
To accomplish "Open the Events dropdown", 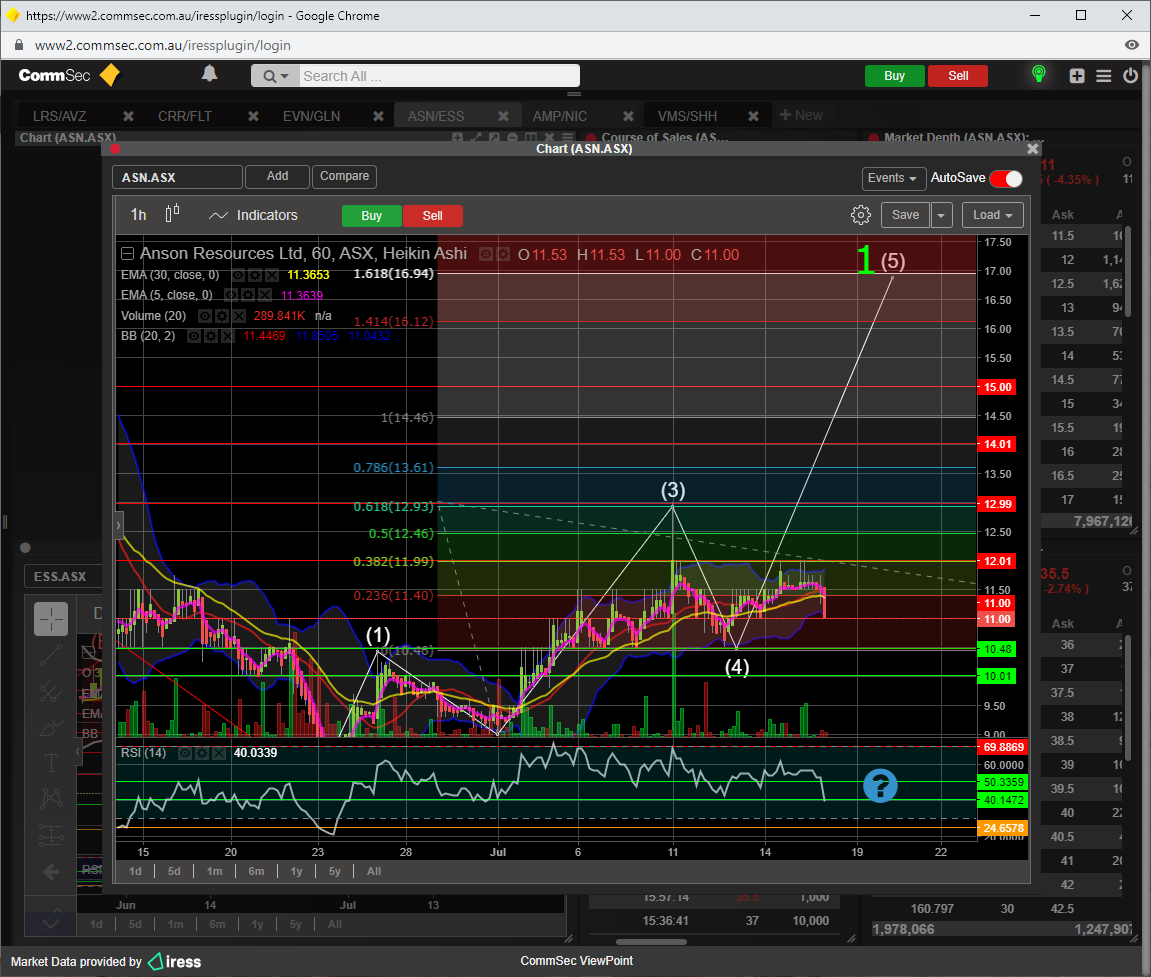I will click(892, 178).
